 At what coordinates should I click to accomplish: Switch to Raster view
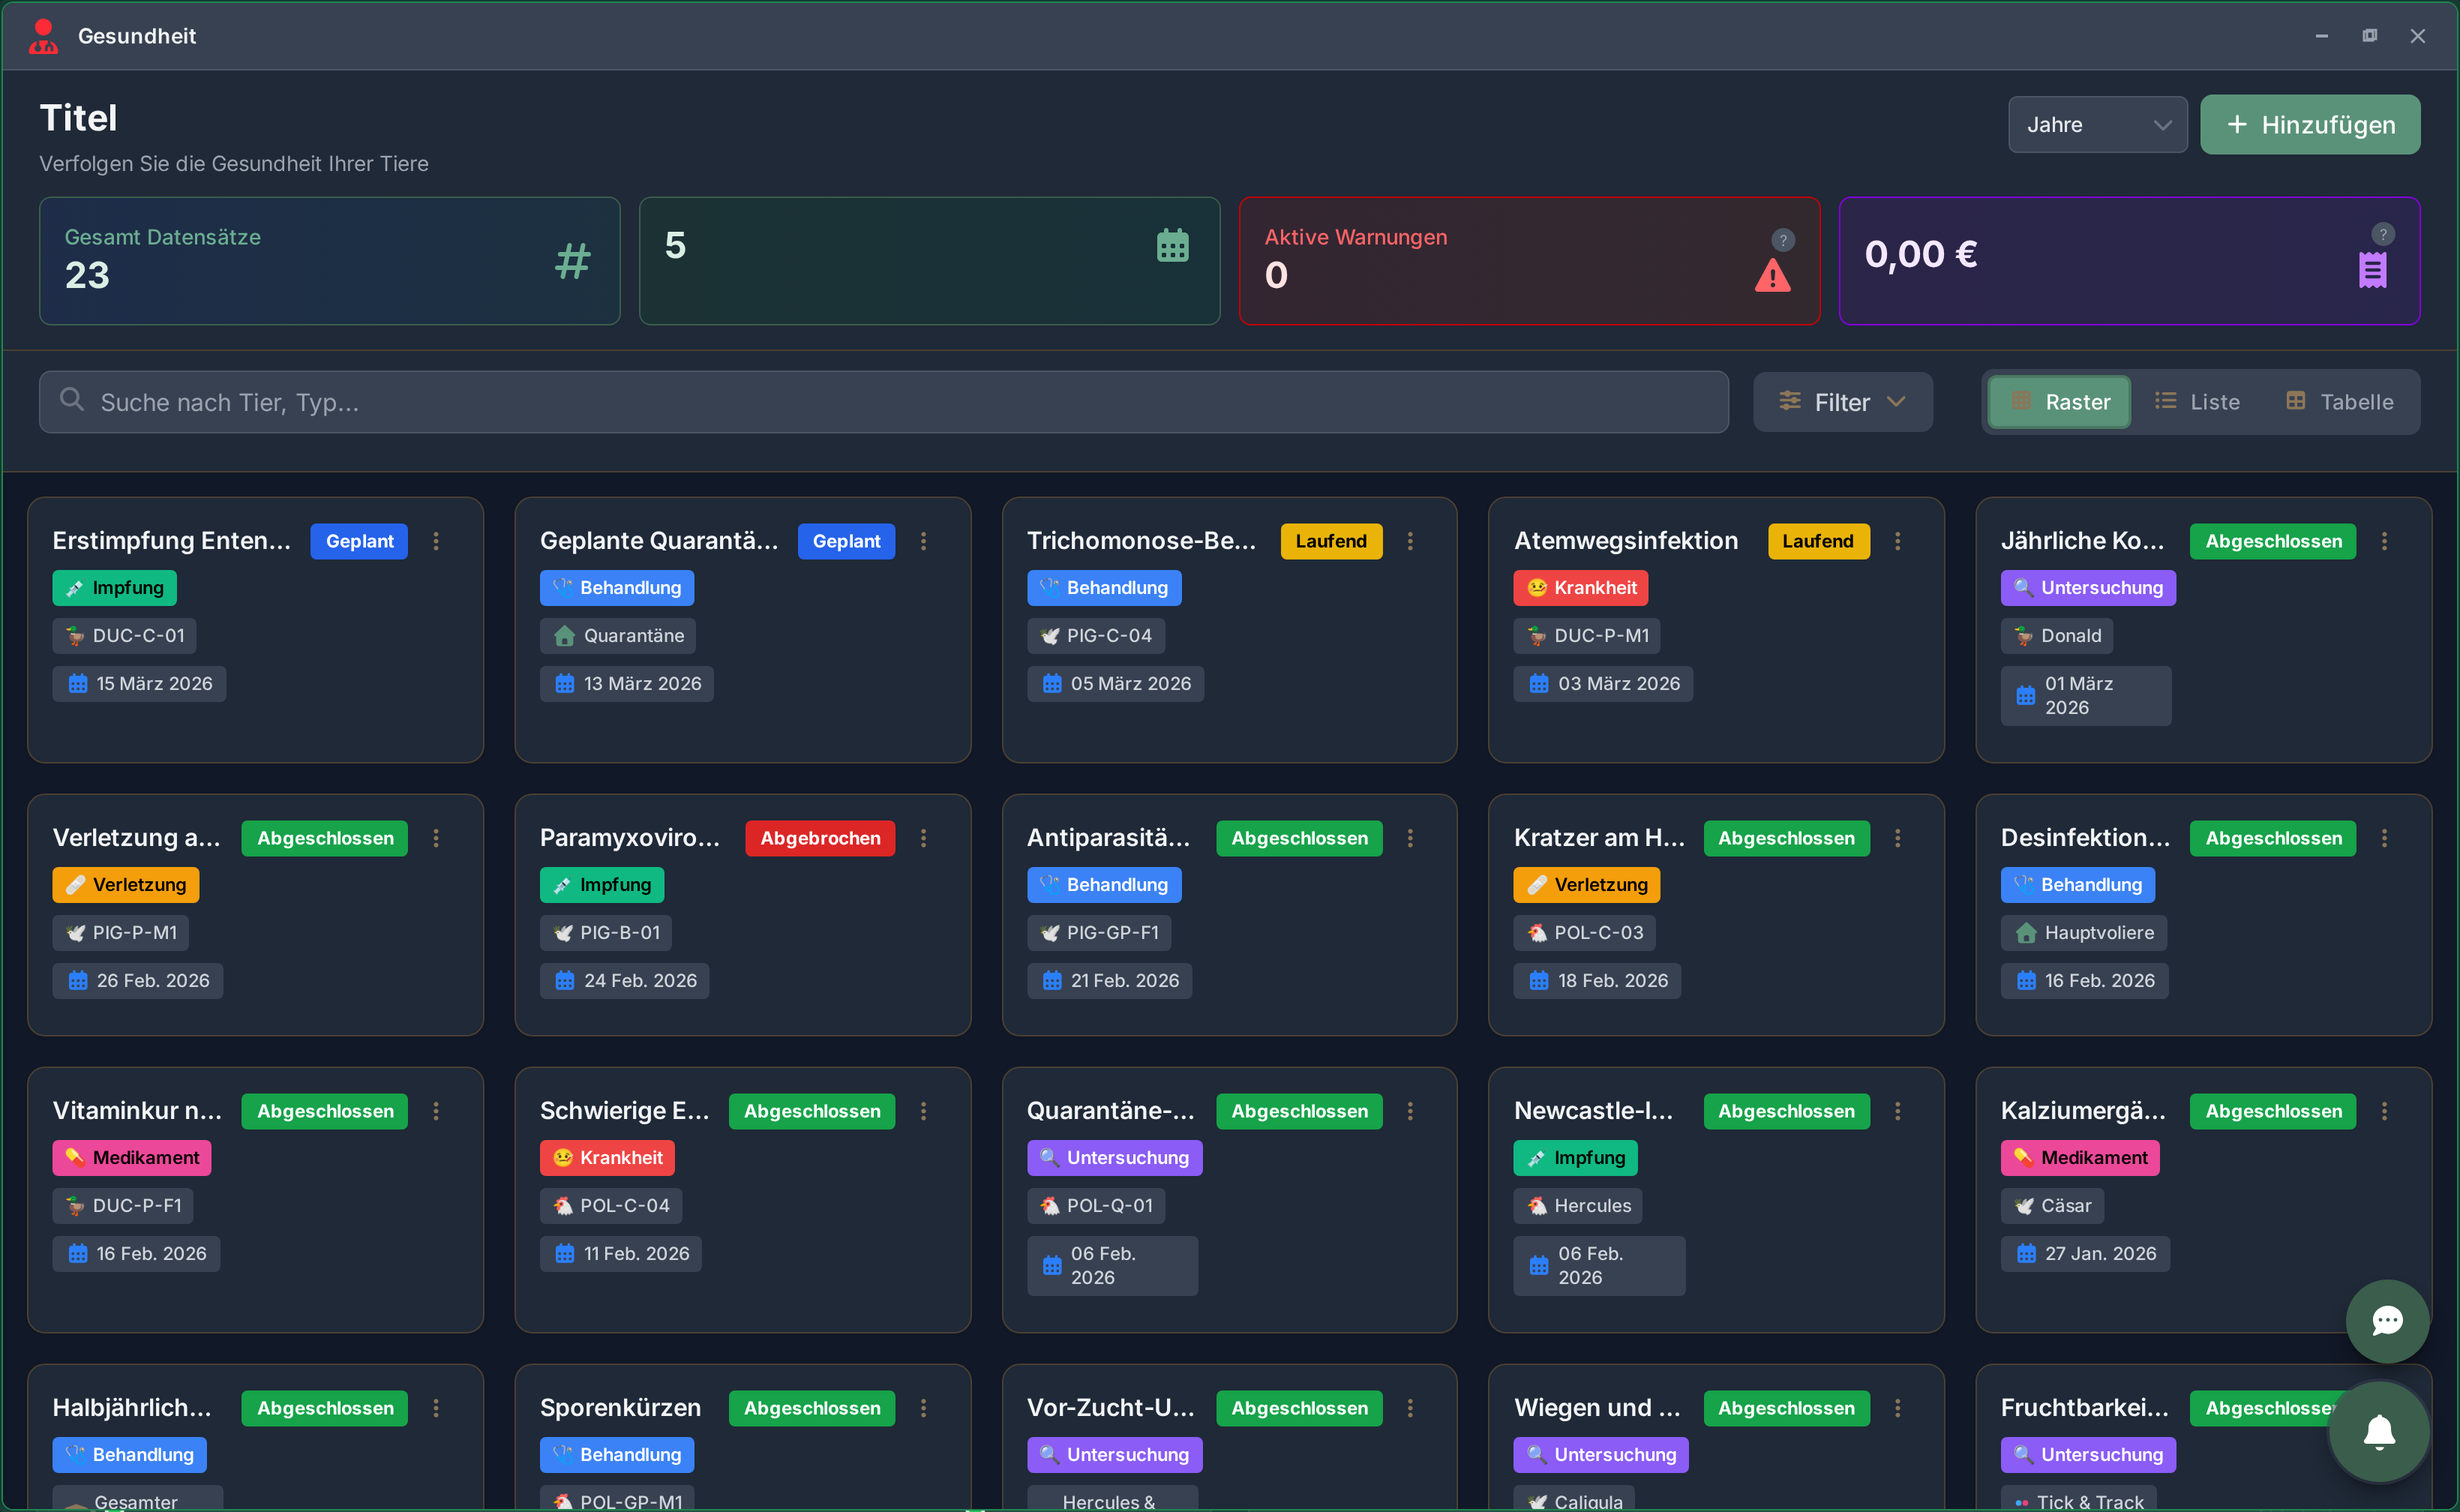tap(2059, 402)
